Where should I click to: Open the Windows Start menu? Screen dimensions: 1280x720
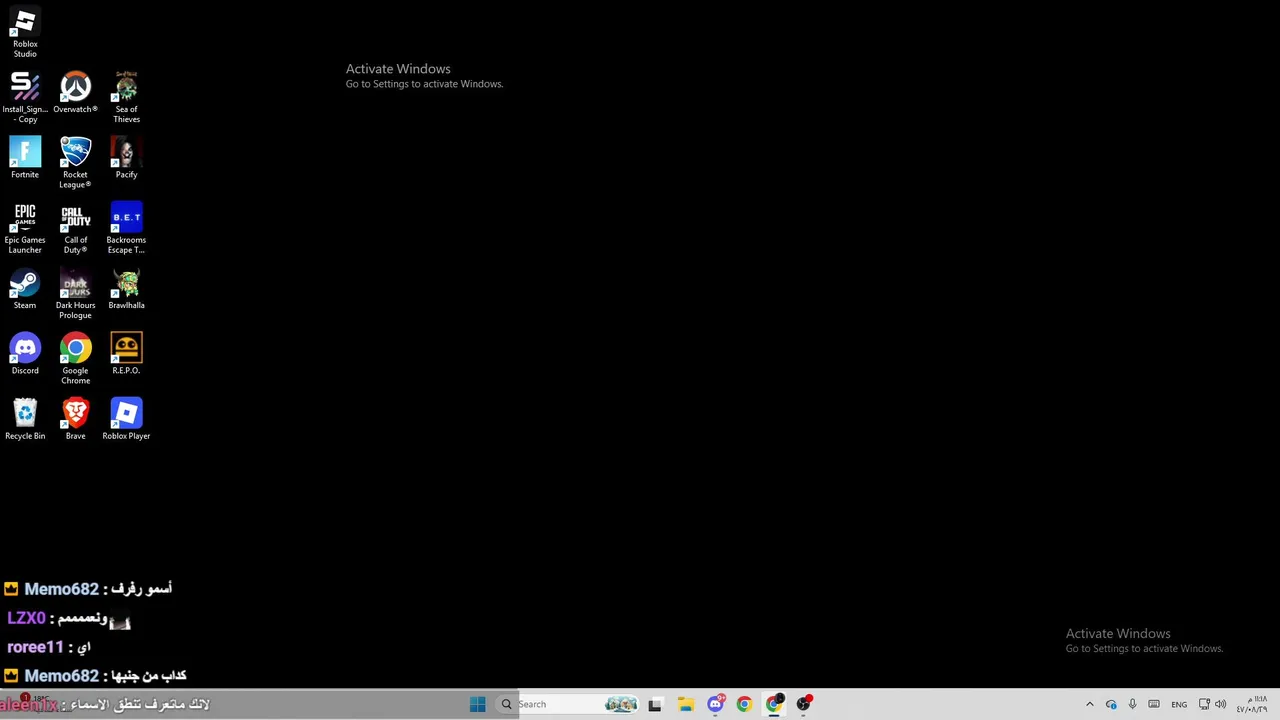[477, 704]
